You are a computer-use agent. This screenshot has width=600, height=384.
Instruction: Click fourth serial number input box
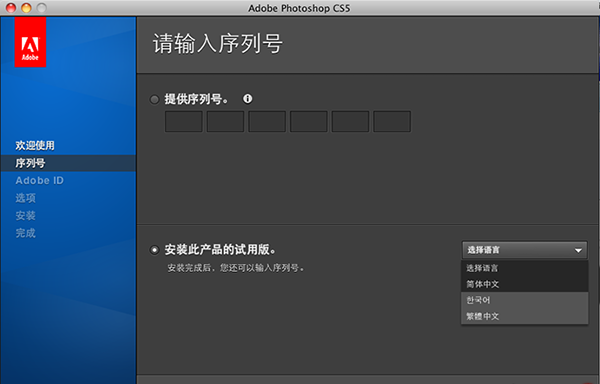pos(309,122)
